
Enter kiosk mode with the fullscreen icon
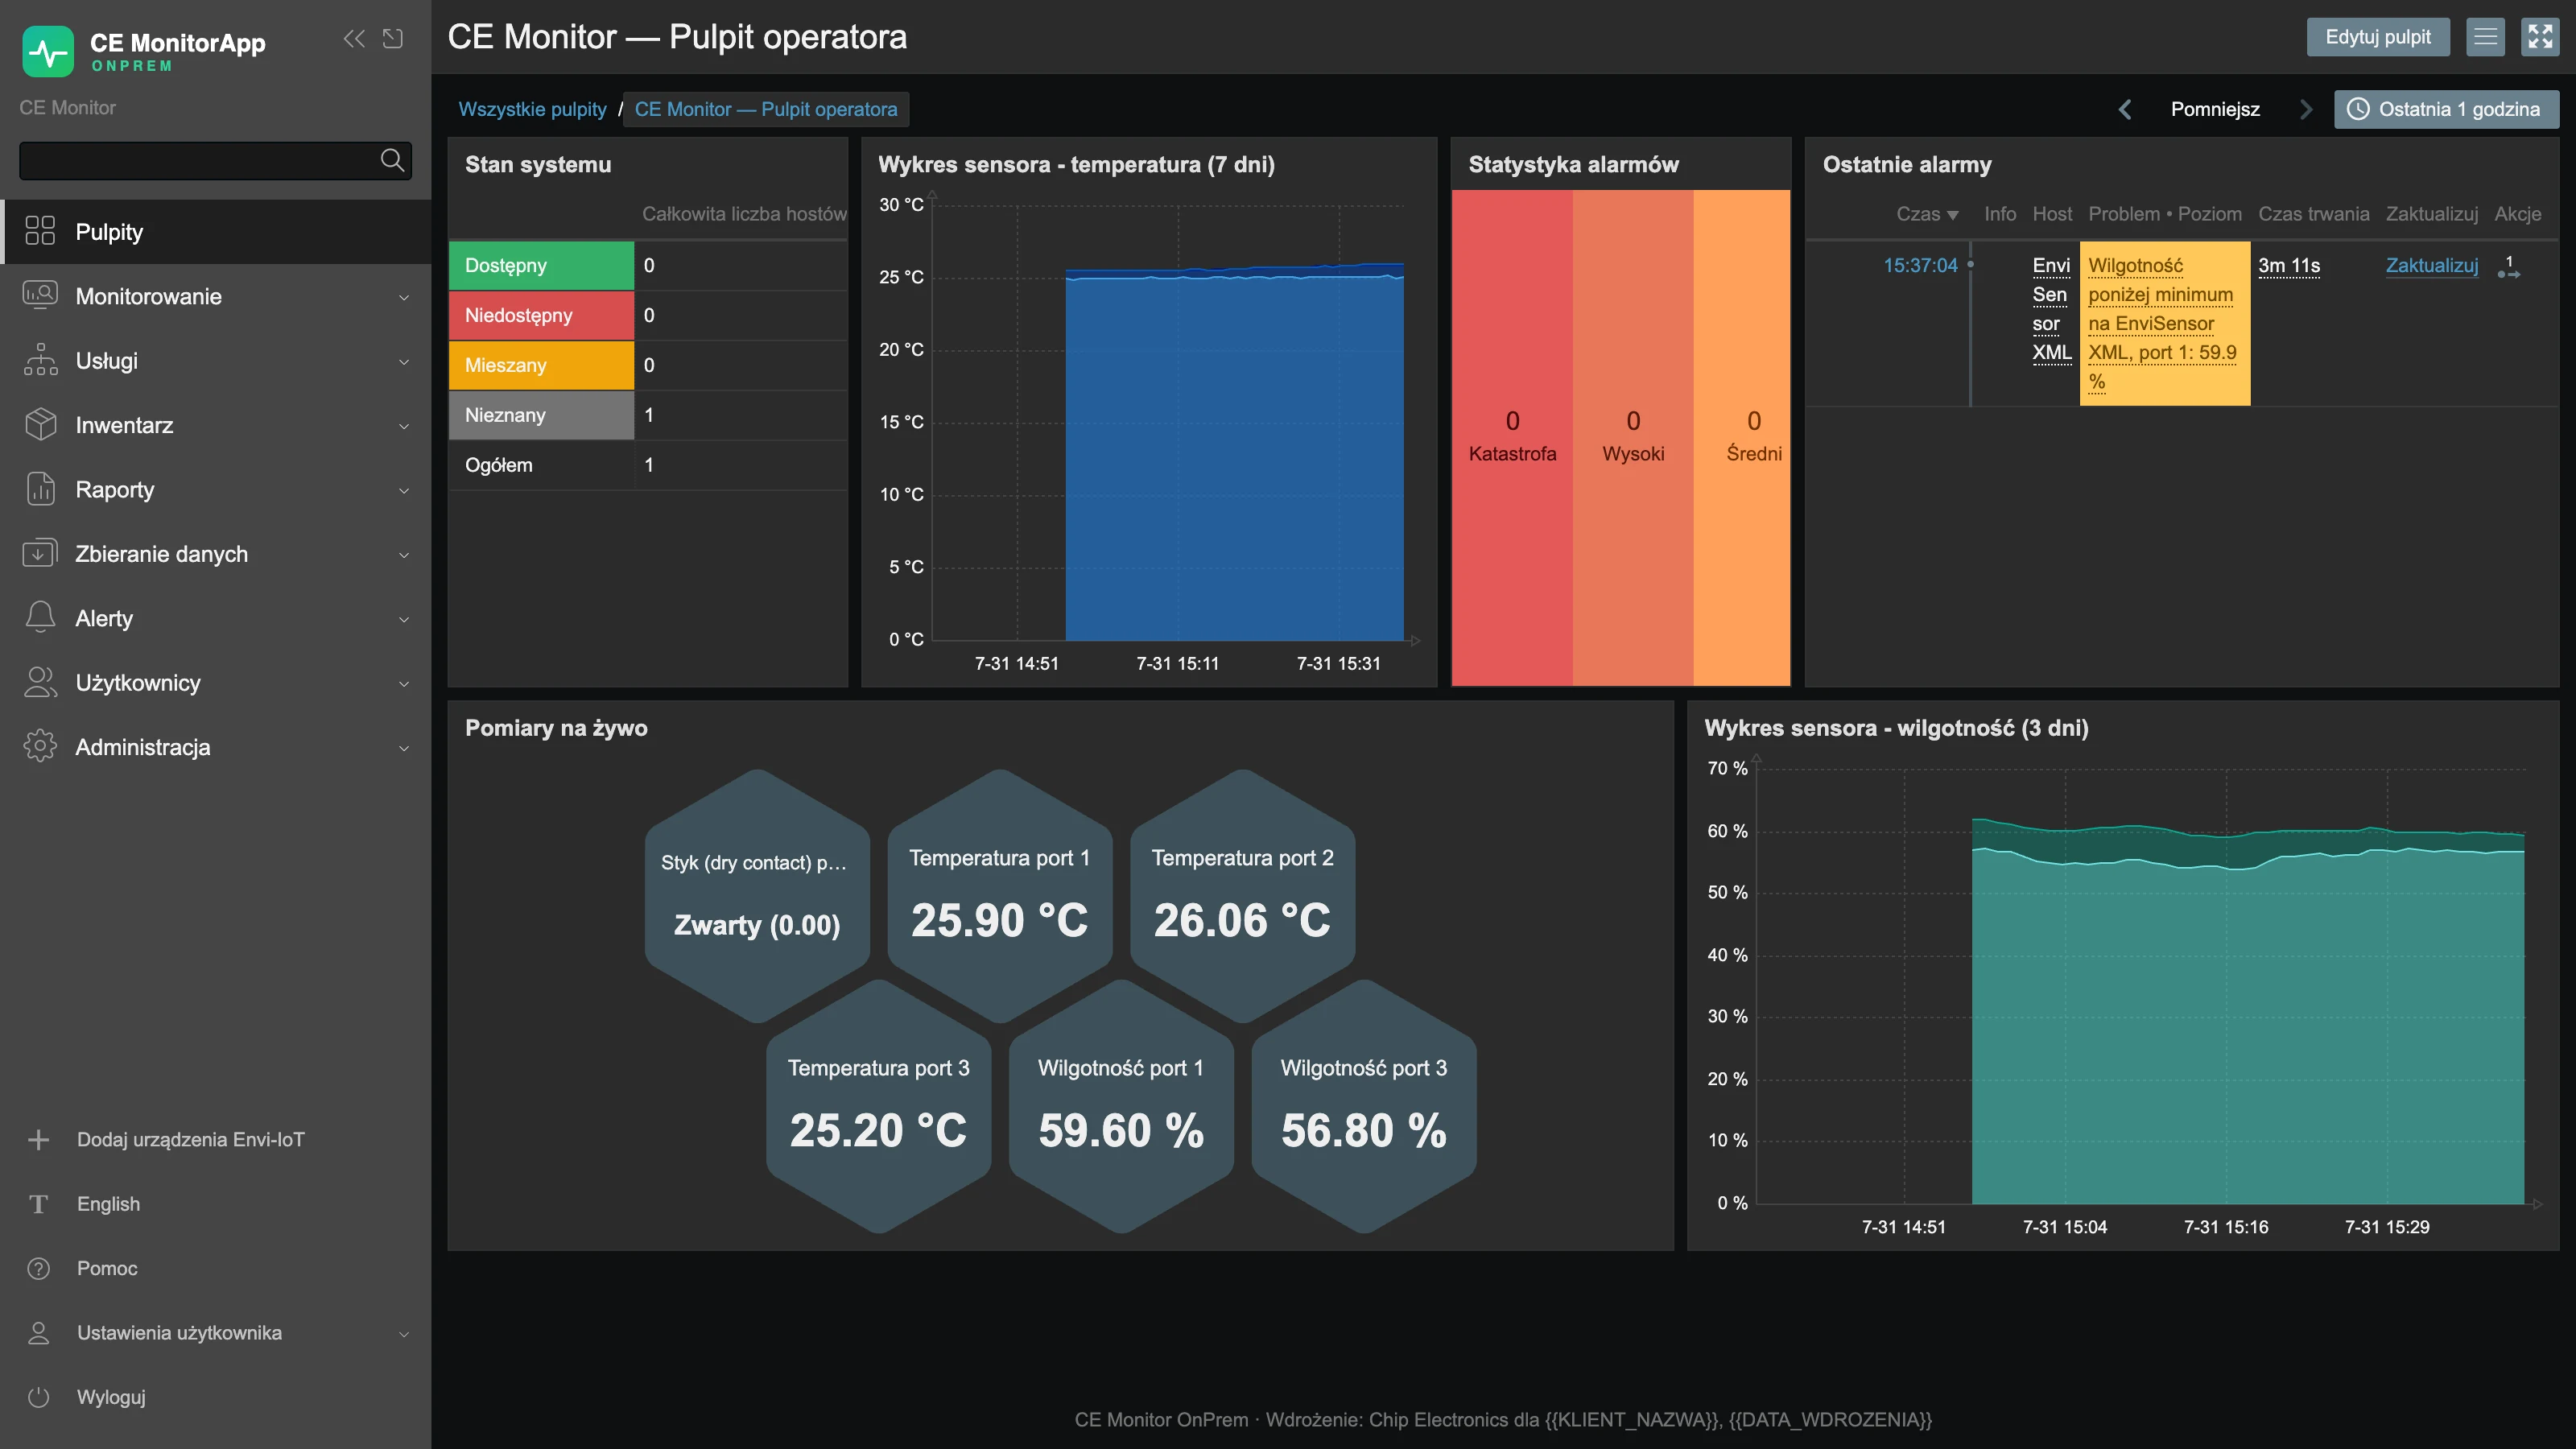point(2540,37)
